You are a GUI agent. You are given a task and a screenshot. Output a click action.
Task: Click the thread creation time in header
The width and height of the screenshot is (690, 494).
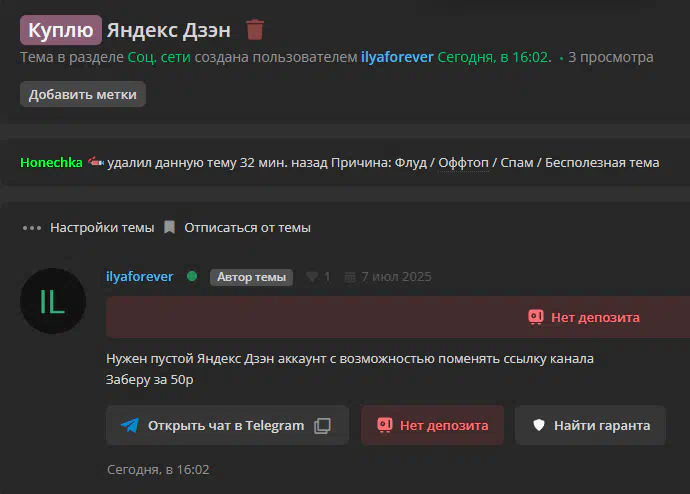[494, 57]
